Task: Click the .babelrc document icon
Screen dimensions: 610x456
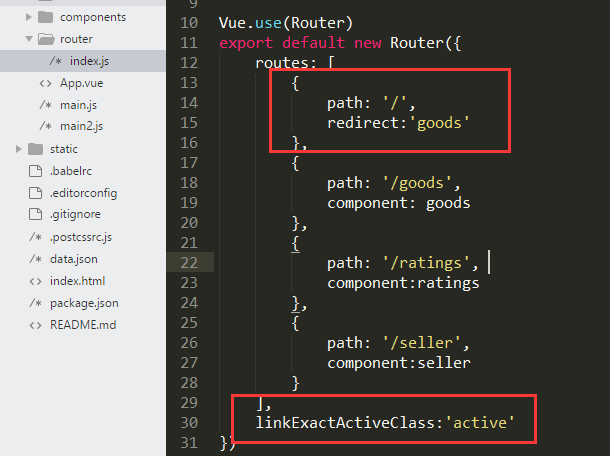Action: (x=35, y=171)
